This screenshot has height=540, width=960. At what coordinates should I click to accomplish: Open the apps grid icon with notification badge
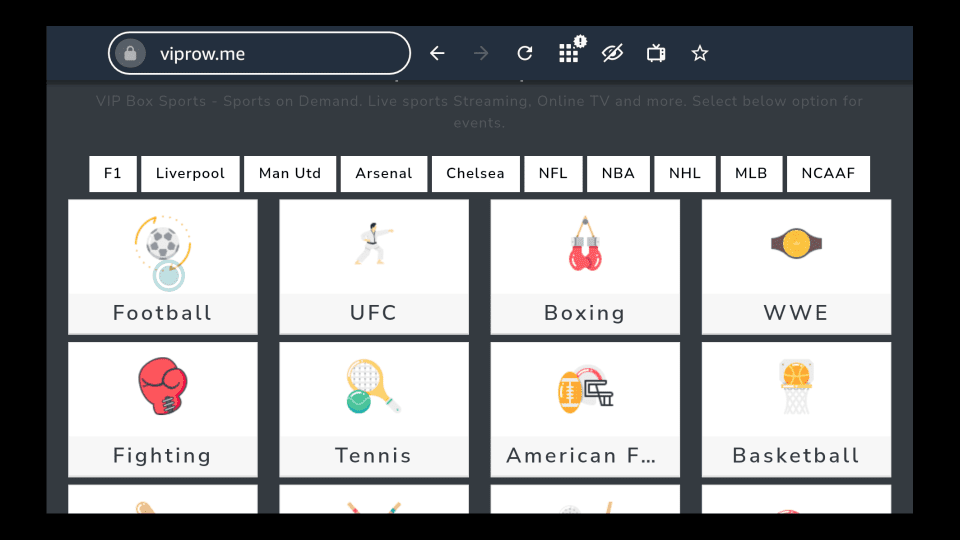click(571, 51)
